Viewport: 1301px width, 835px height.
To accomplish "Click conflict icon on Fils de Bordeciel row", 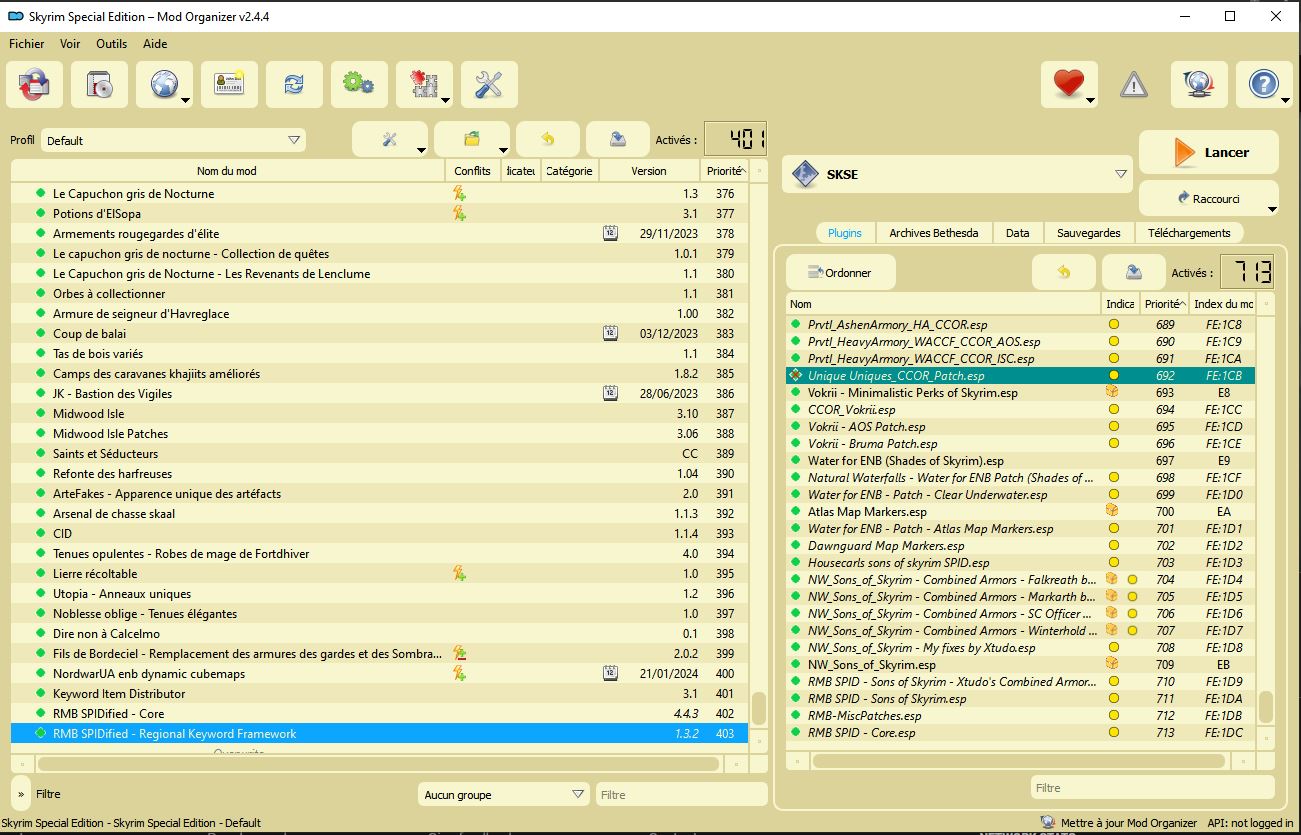I will pyautogui.click(x=459, y=654).
